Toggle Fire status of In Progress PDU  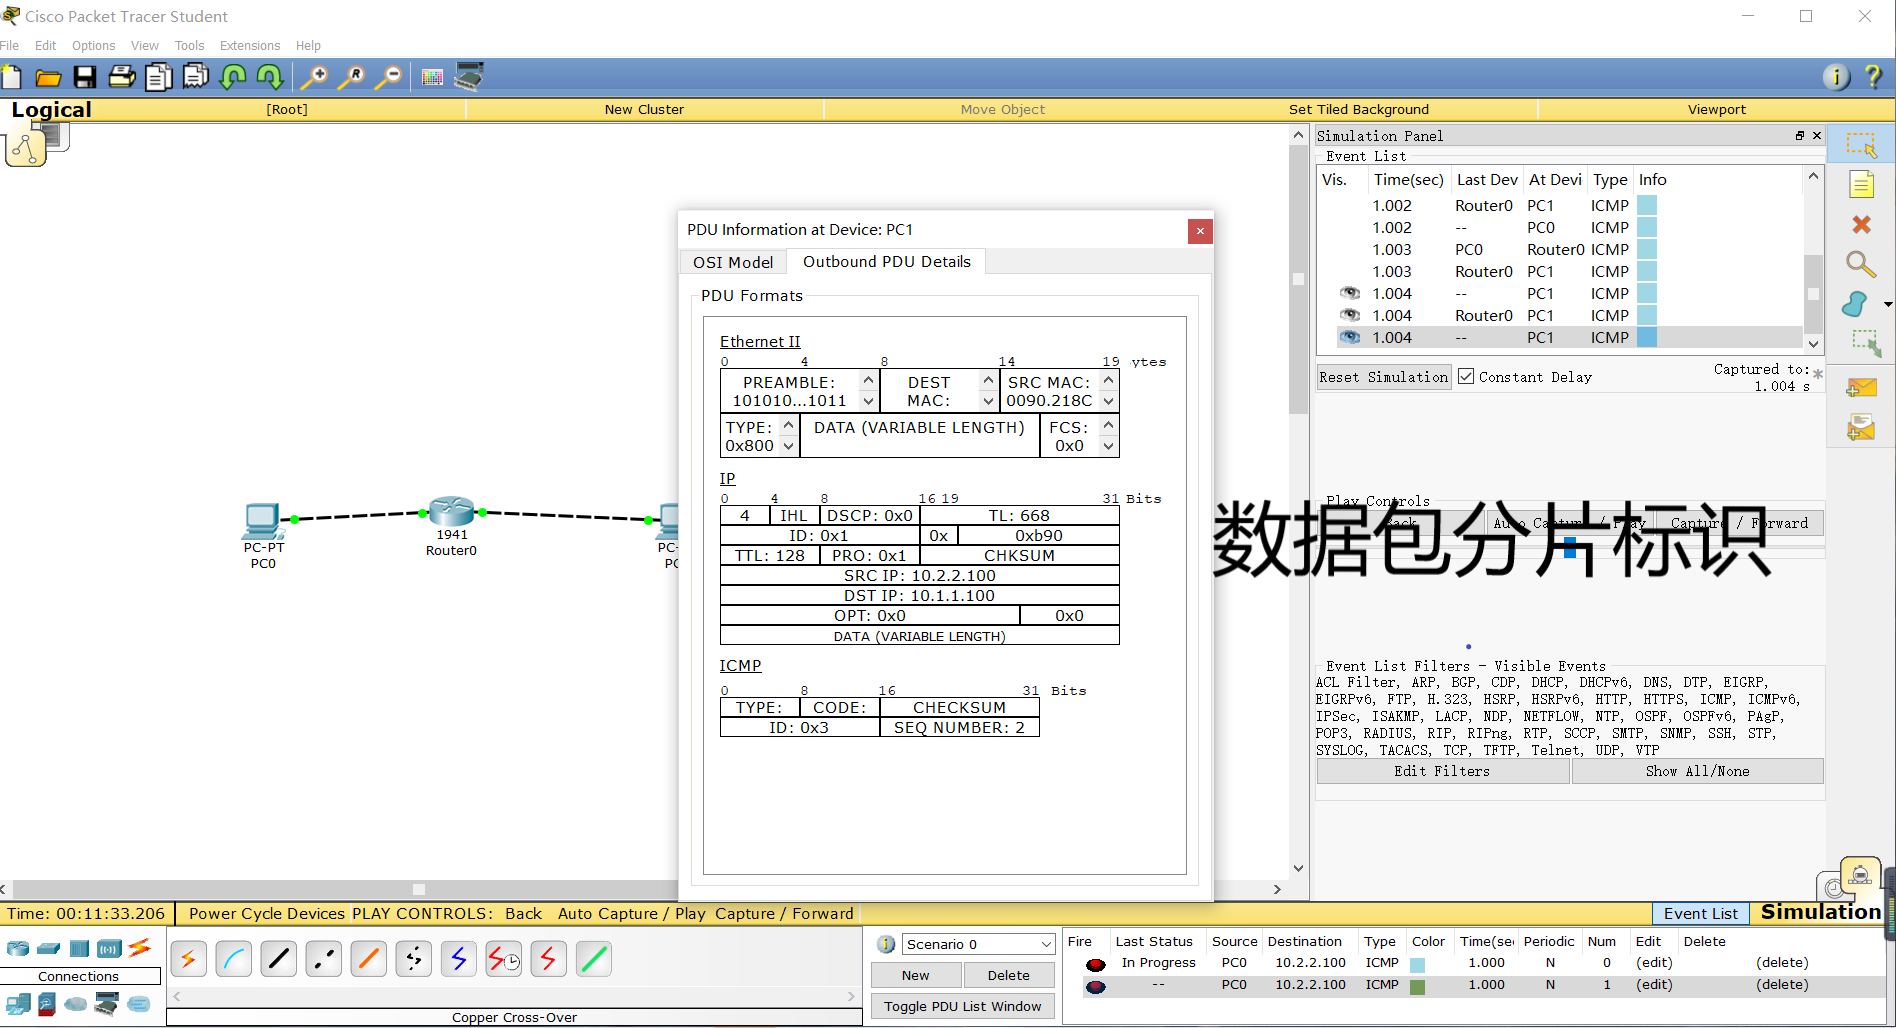pos(1096,964)
